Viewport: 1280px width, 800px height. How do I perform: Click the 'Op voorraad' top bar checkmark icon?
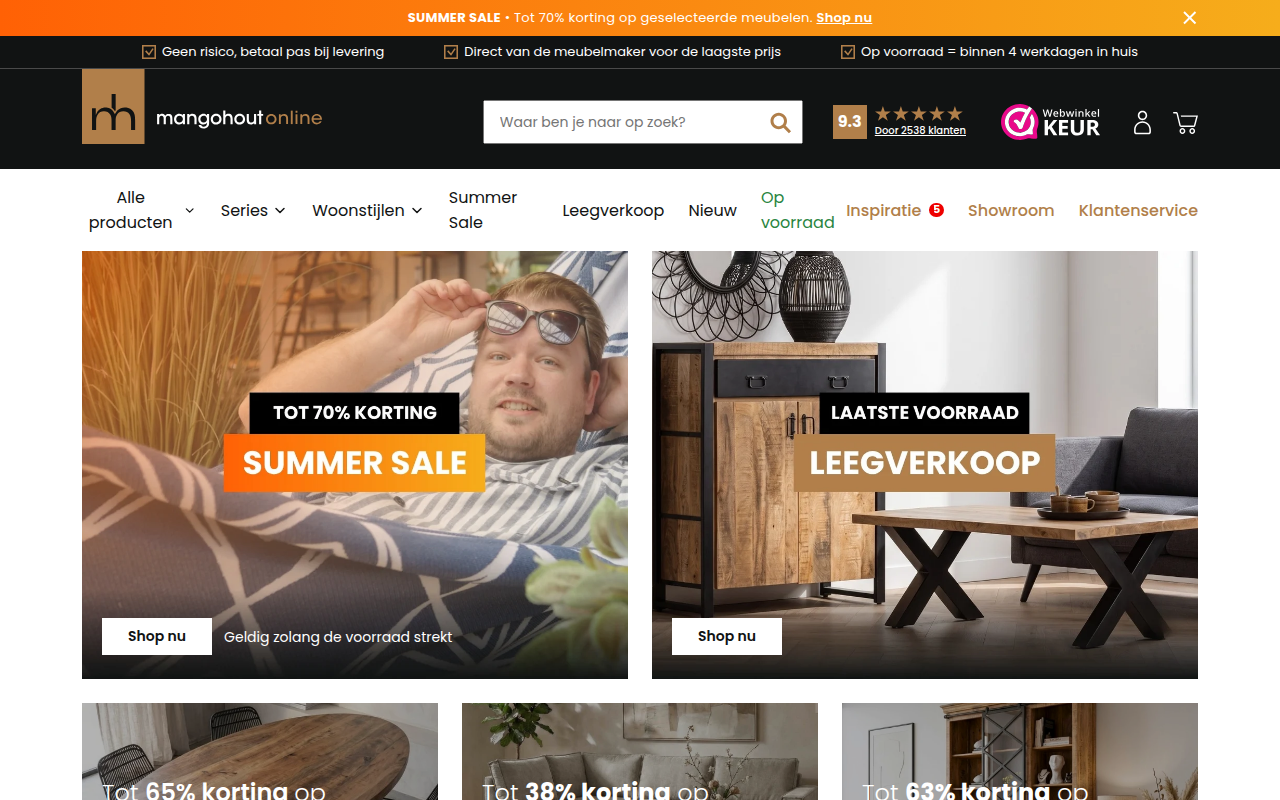coord(848,52)
